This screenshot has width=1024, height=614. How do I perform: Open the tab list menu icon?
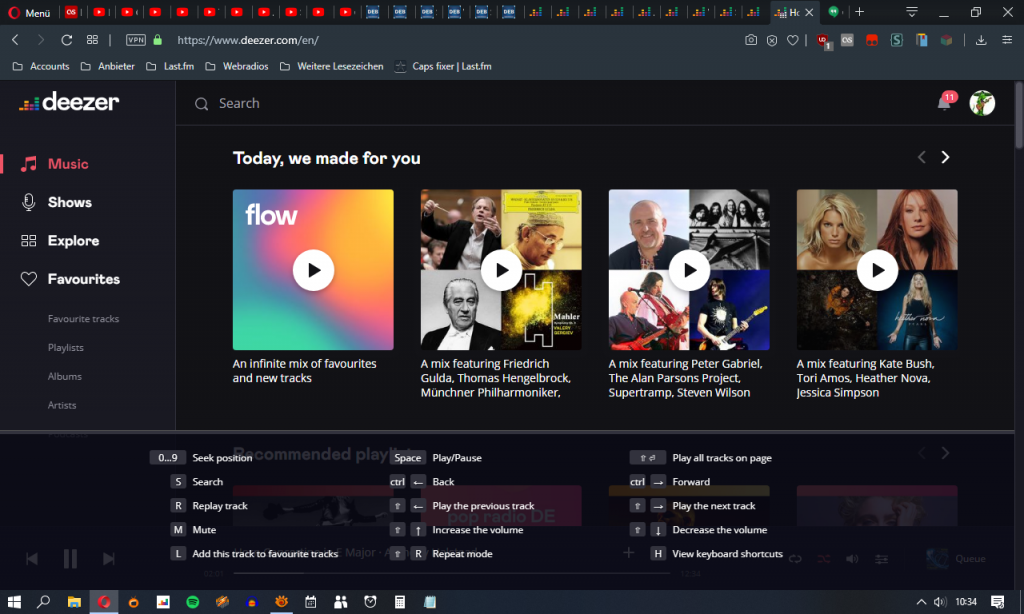(912, 12)
